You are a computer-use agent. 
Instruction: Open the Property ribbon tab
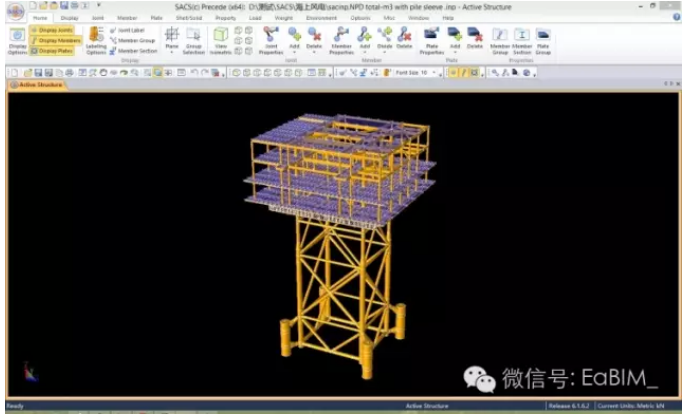point(225,18)
